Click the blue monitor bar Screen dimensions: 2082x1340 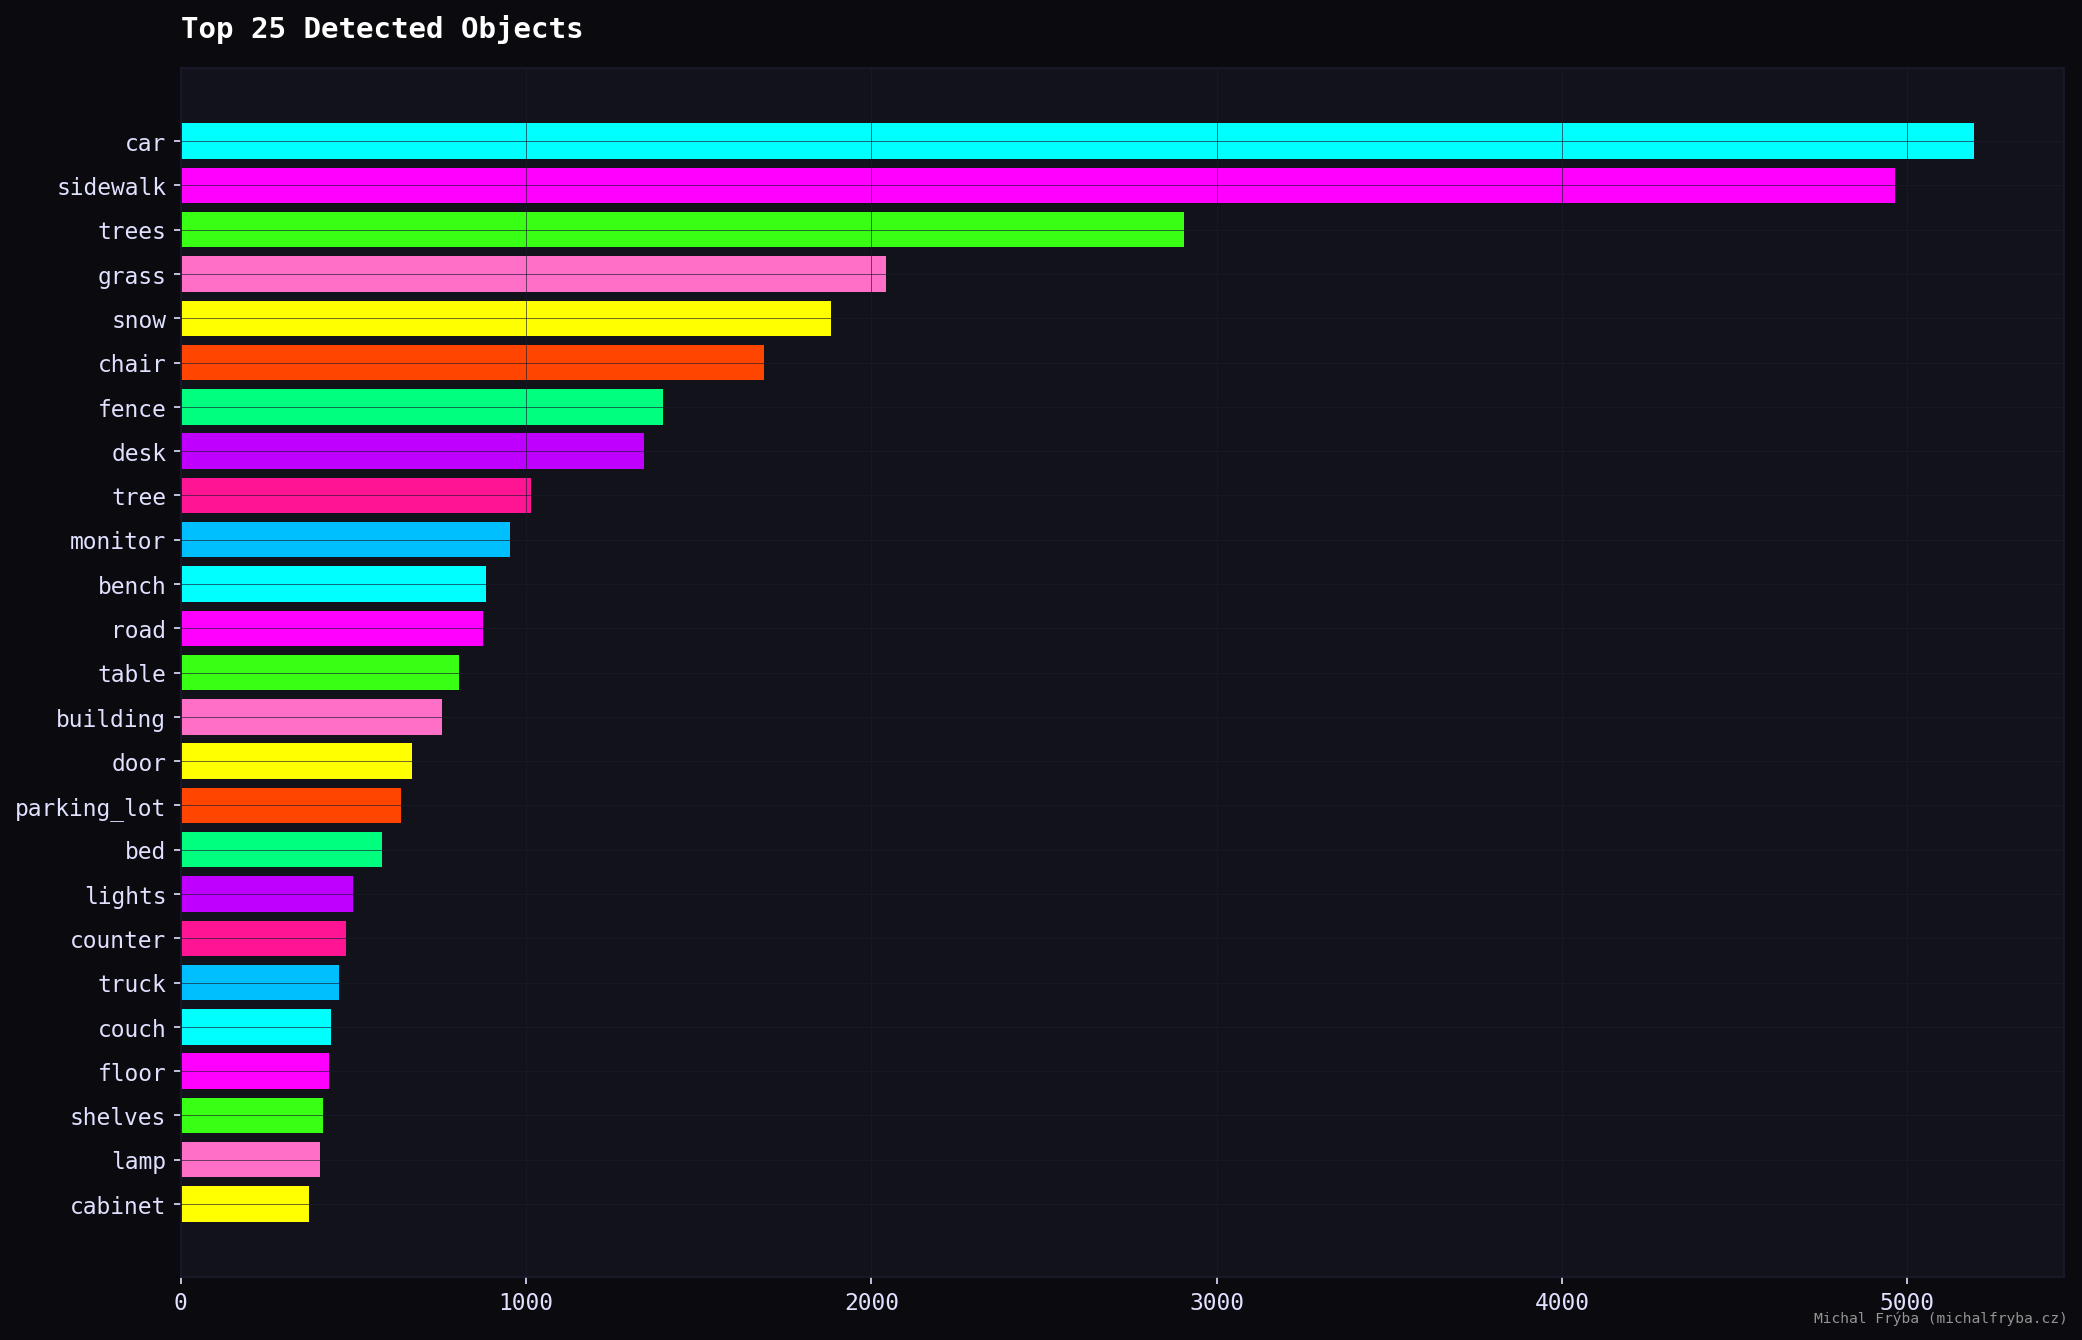point(345,540)
